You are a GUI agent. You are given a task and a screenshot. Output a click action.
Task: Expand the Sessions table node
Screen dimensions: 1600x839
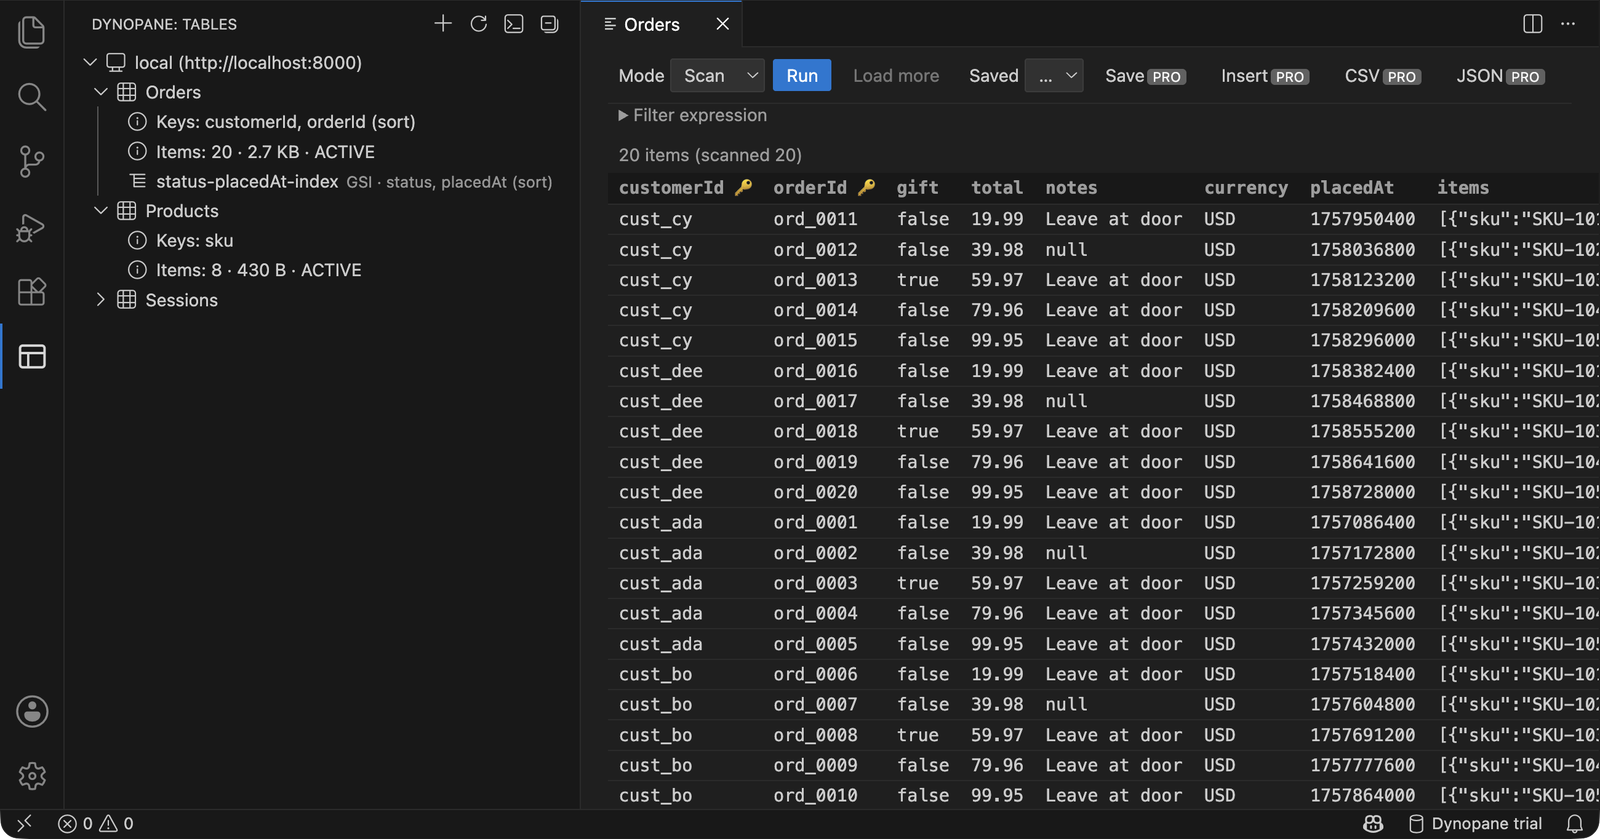[x=101, y=300]
